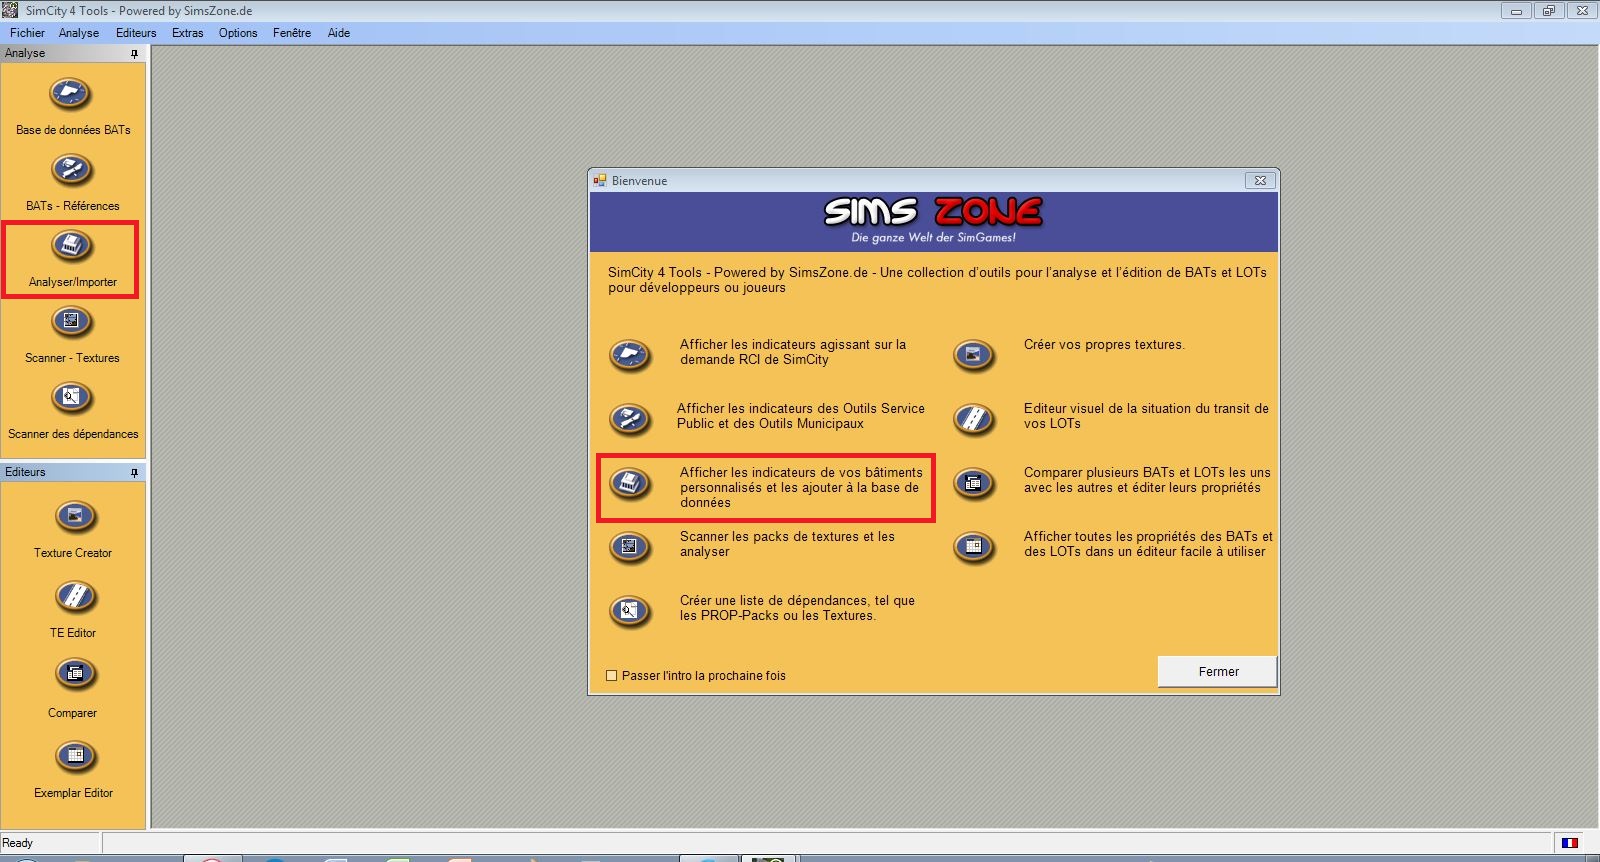The width and height of the screenshot is (1600, 862).
Task: Launch Comparer editor icon in sidebar
Action: (x=75, y=675)
